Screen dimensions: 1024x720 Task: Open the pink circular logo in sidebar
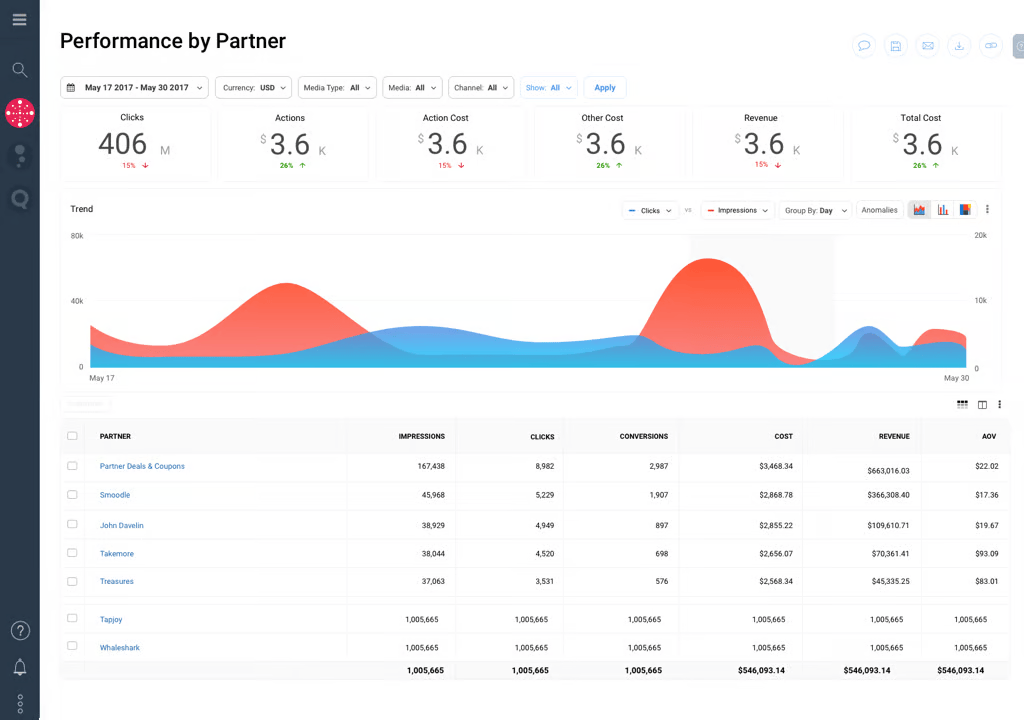click(20, 113)
